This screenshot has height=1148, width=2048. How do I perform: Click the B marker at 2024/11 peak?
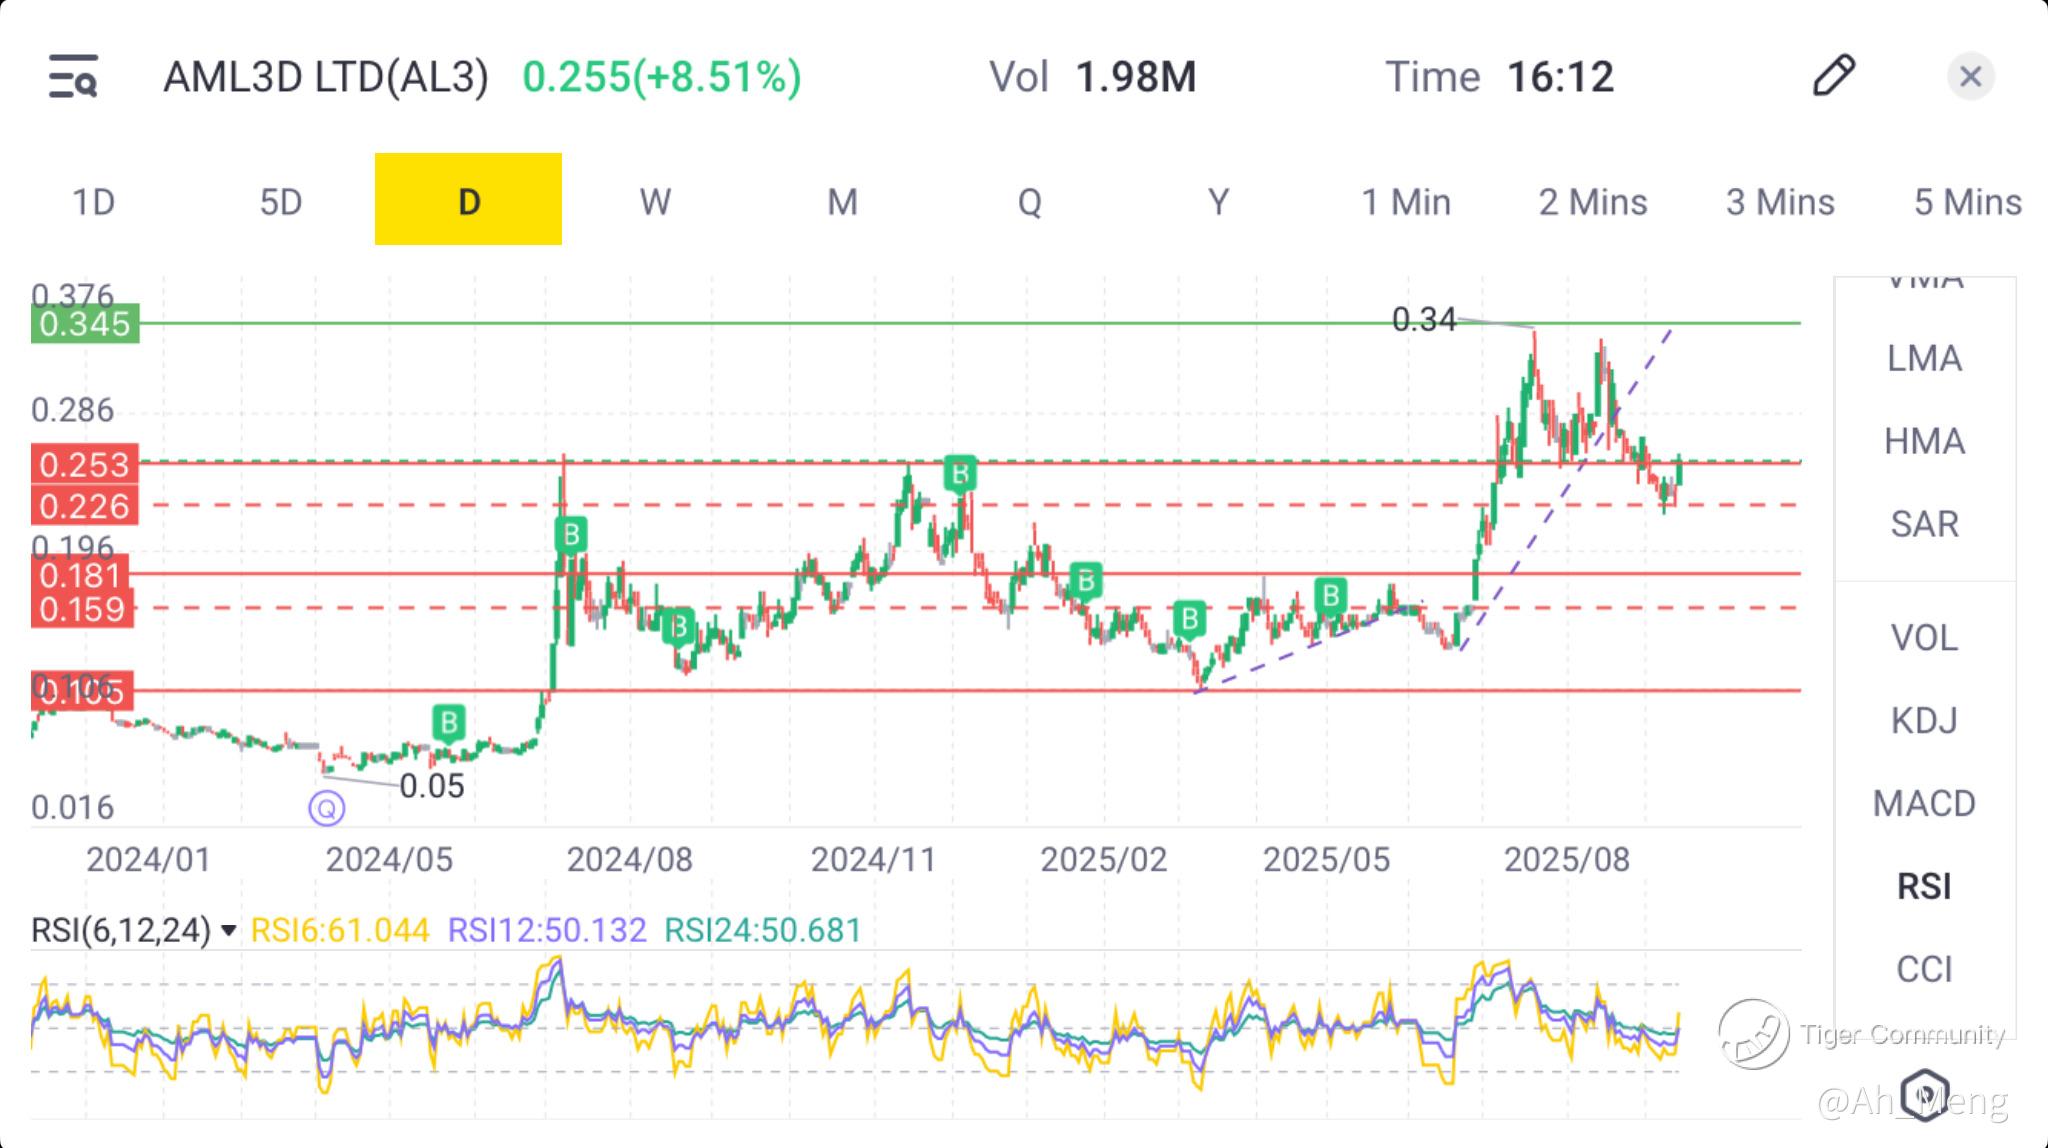tap(960, 473)
